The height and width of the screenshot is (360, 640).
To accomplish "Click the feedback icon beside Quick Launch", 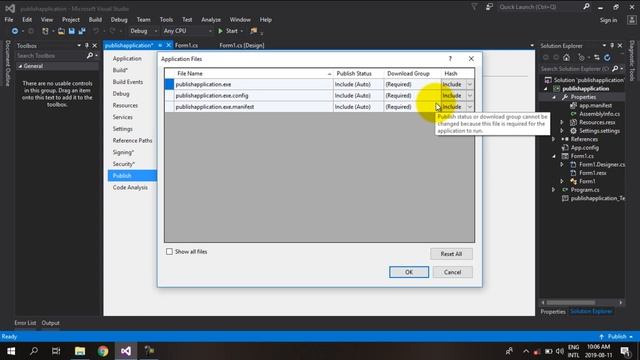I will (489, 7).
